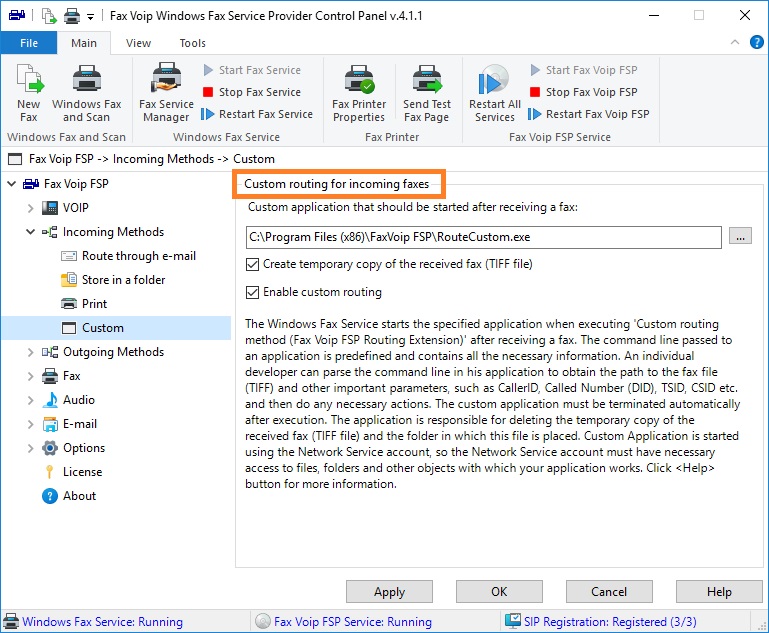Click Restart All Services
Screen dimensions: 769x633
494,93
